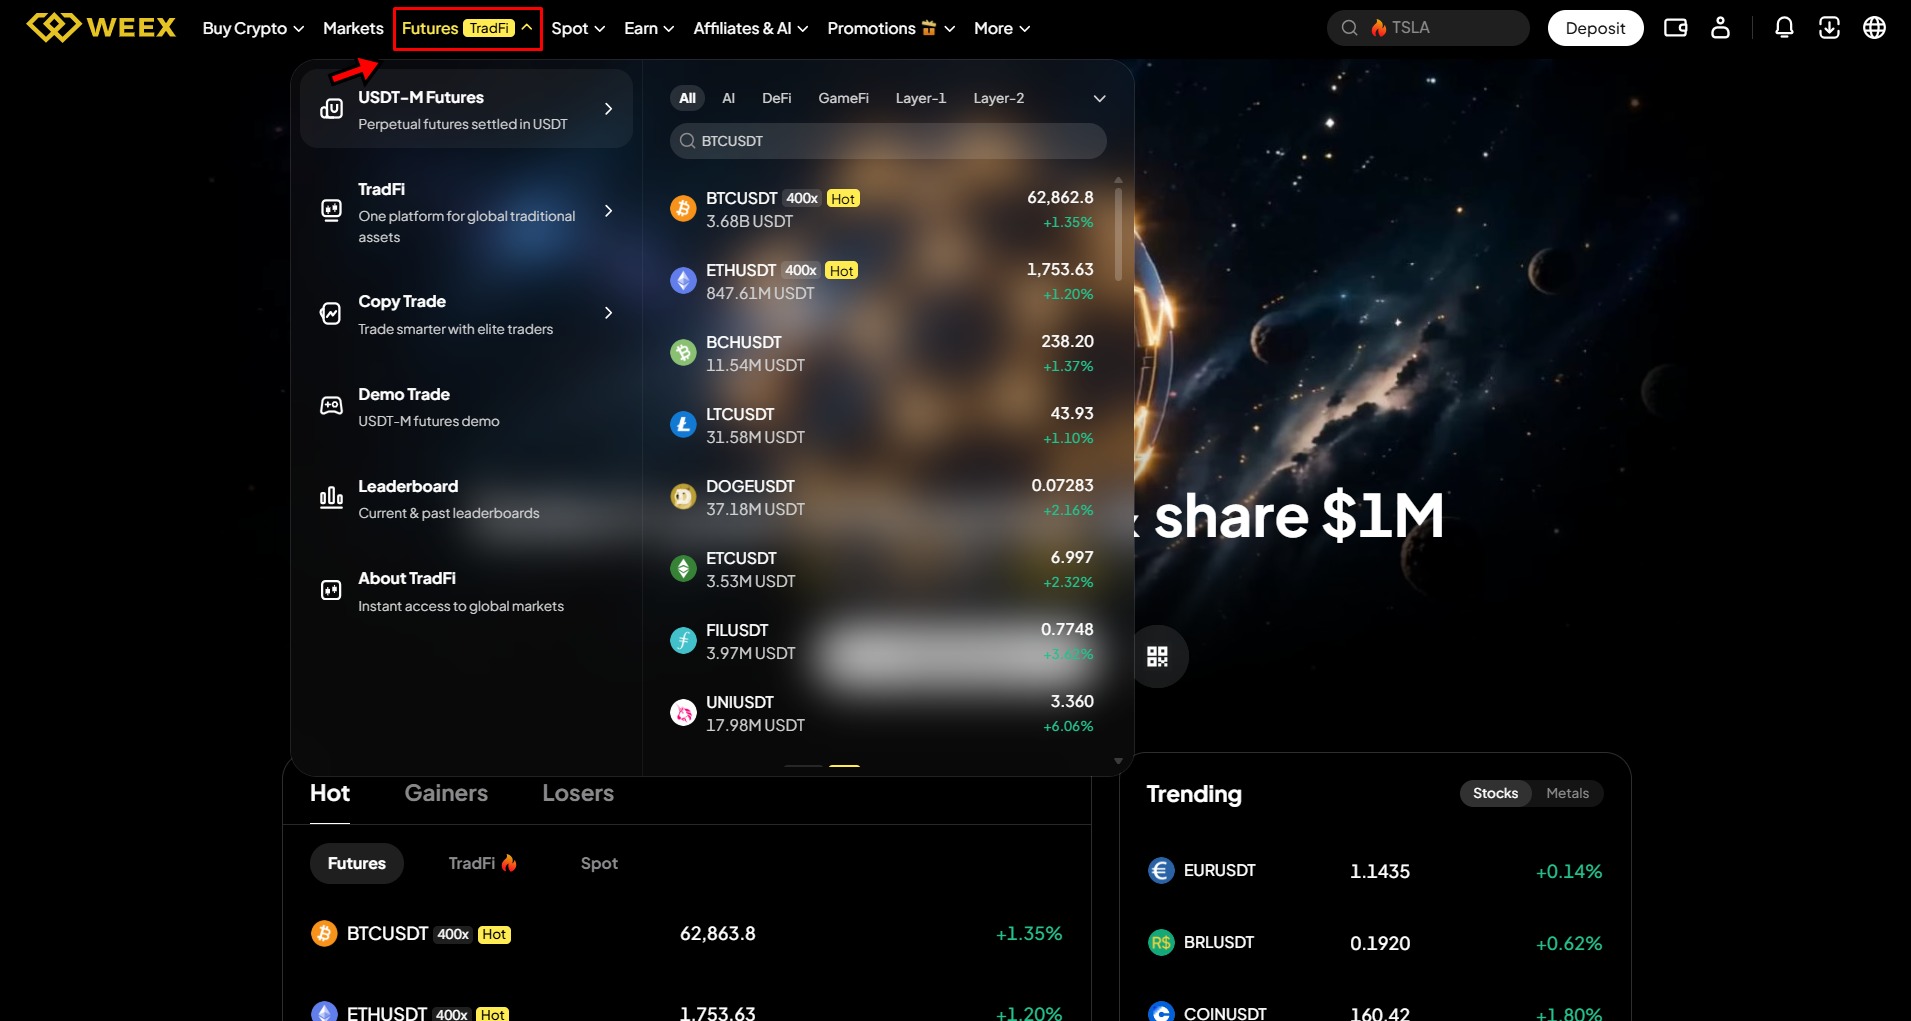
Task: Click the Uniswap coin icon
Action: (x=683, y=712)
